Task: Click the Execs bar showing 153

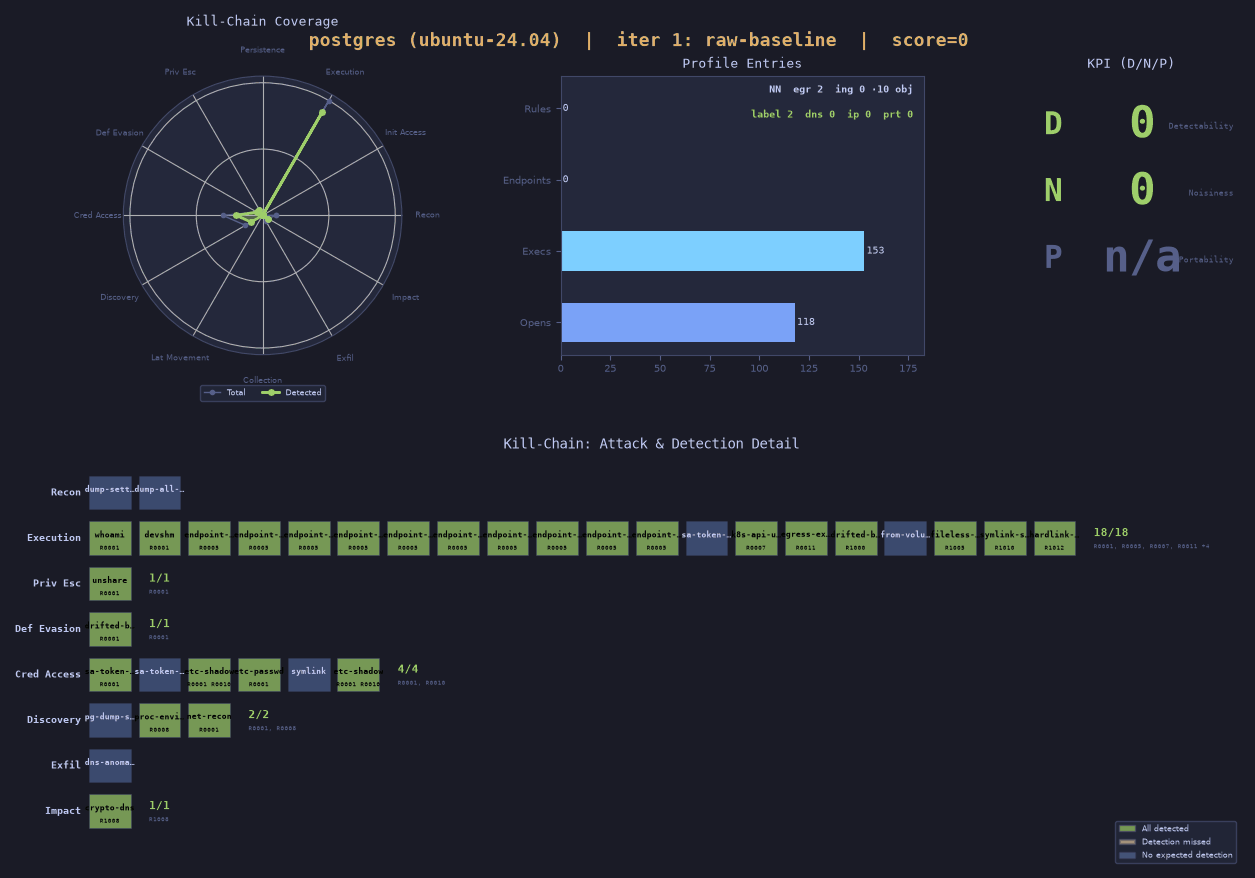Action: point(712,251)
